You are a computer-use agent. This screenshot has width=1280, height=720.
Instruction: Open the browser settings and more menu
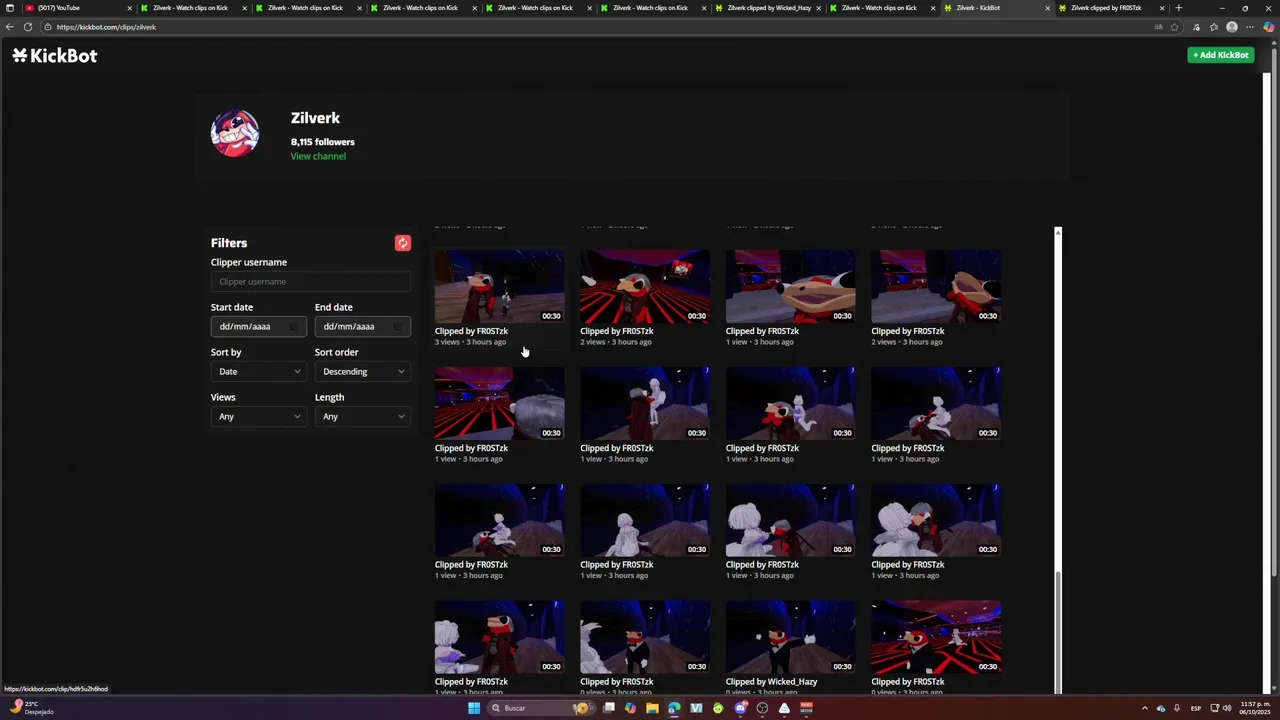pyautogui.click(x=1249, y=27)
